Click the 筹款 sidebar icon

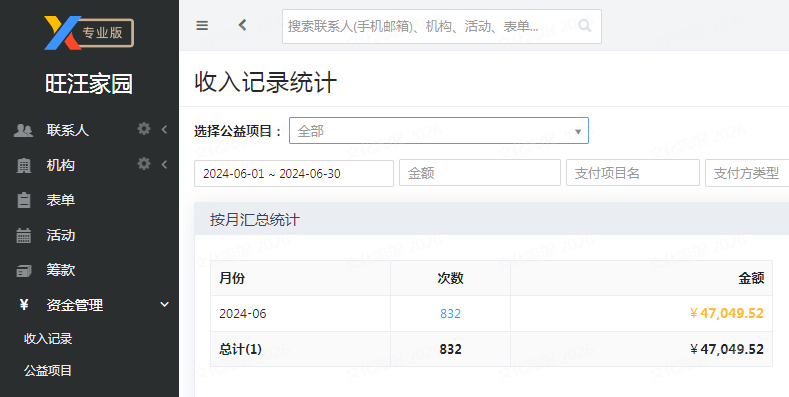point(24,271)
